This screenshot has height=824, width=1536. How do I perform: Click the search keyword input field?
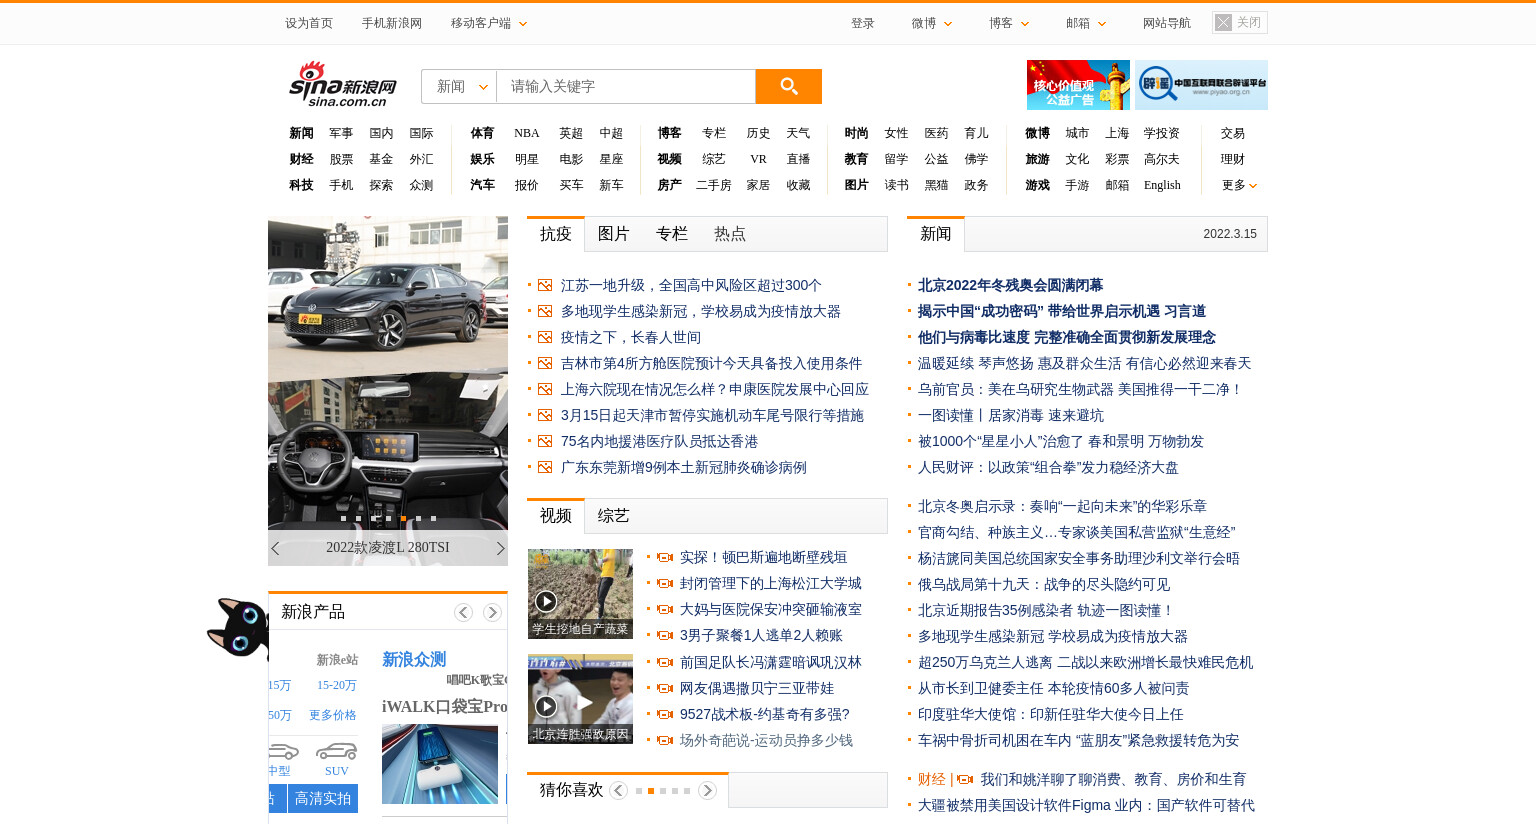[x=626, y=86]
